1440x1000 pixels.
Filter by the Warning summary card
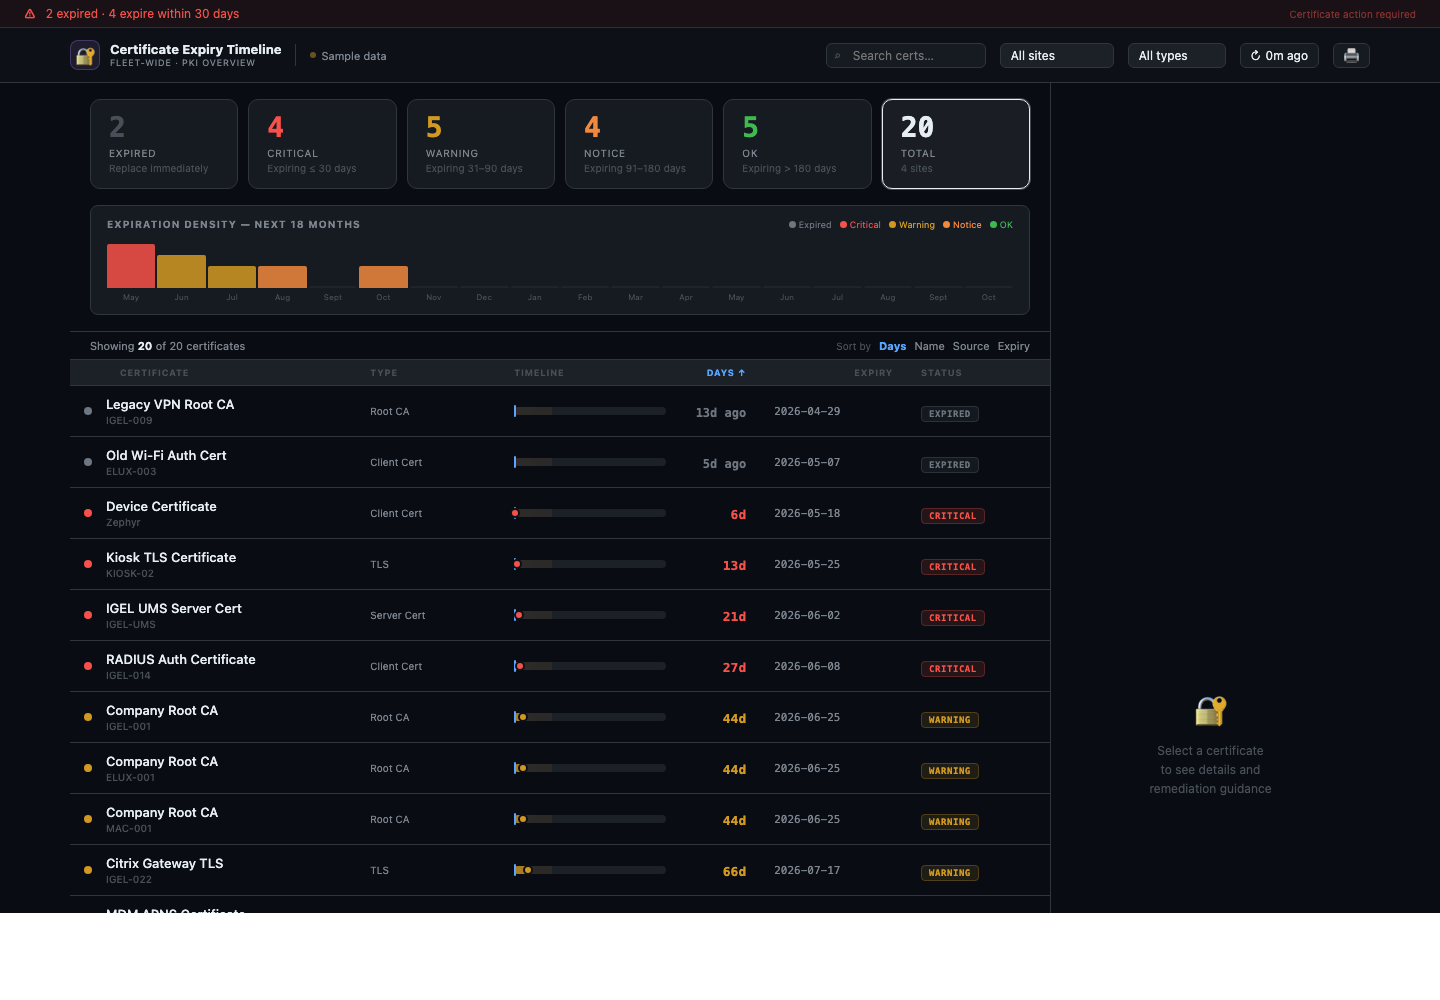point(481,144)
